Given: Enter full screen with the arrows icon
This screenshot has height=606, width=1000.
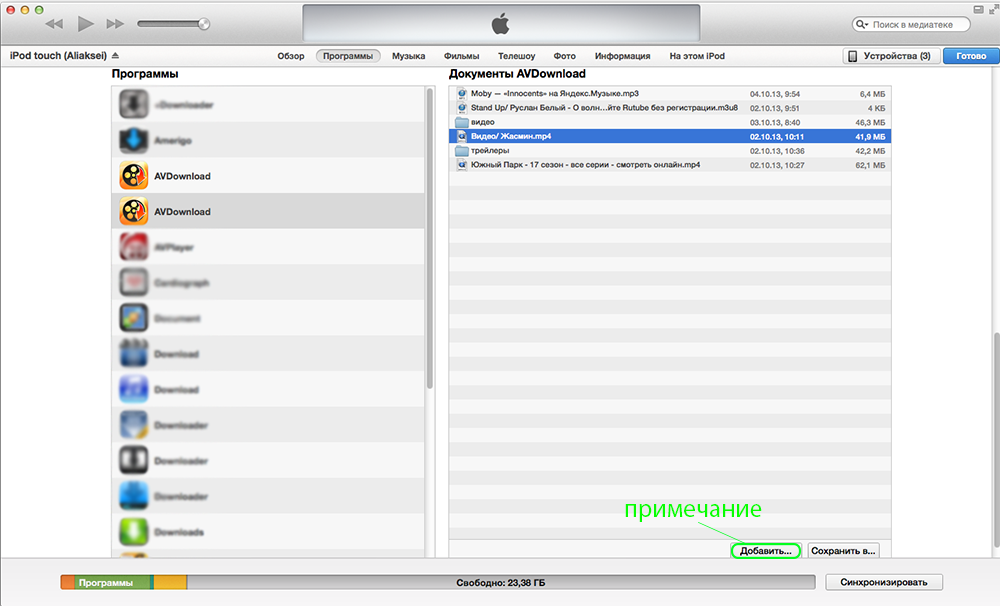Looking at the screenshot, I should [993, 9].
